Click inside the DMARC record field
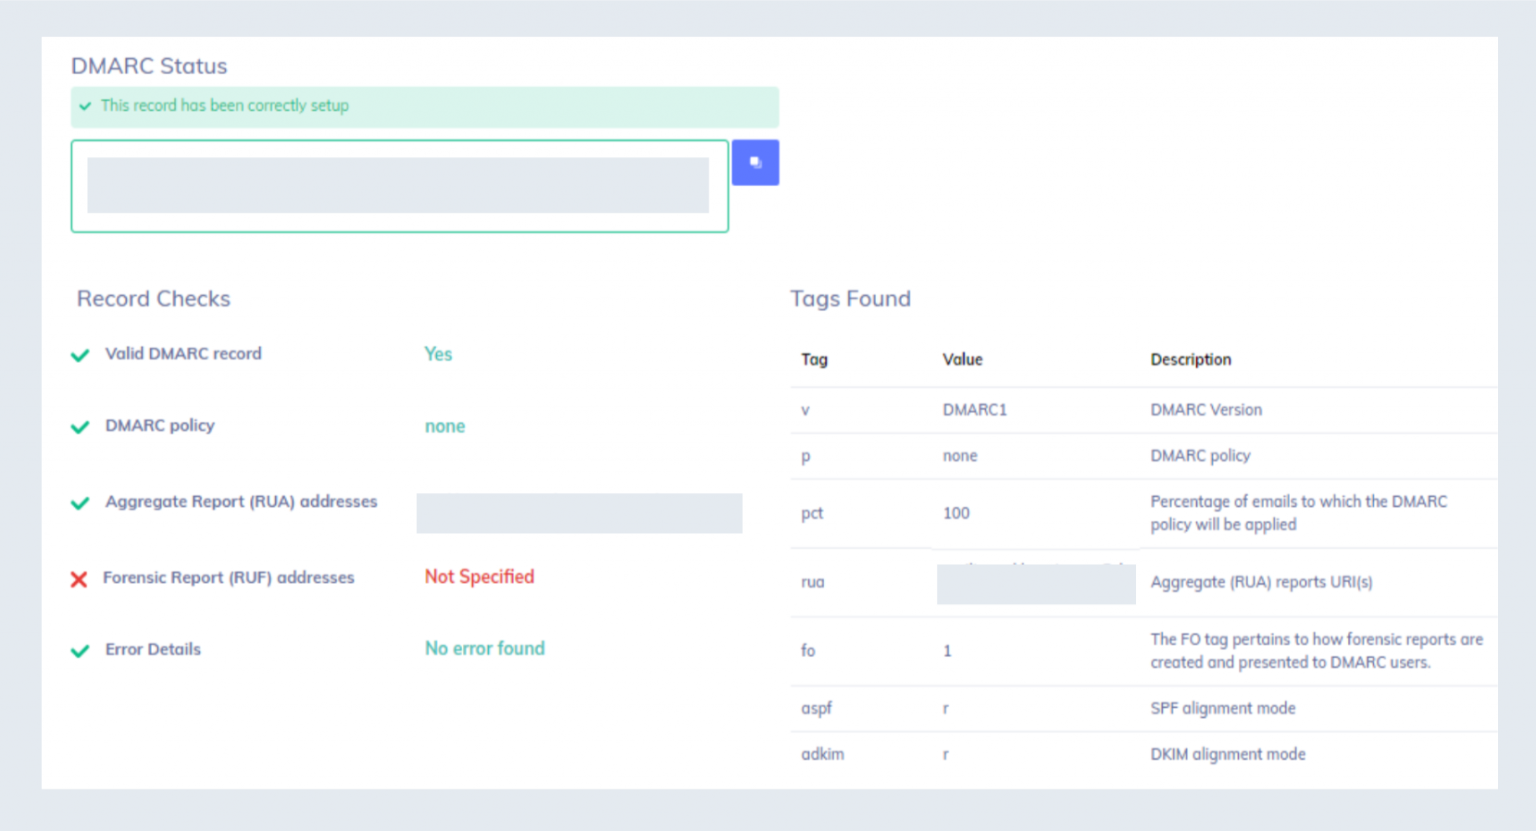 tap(398, 186)
